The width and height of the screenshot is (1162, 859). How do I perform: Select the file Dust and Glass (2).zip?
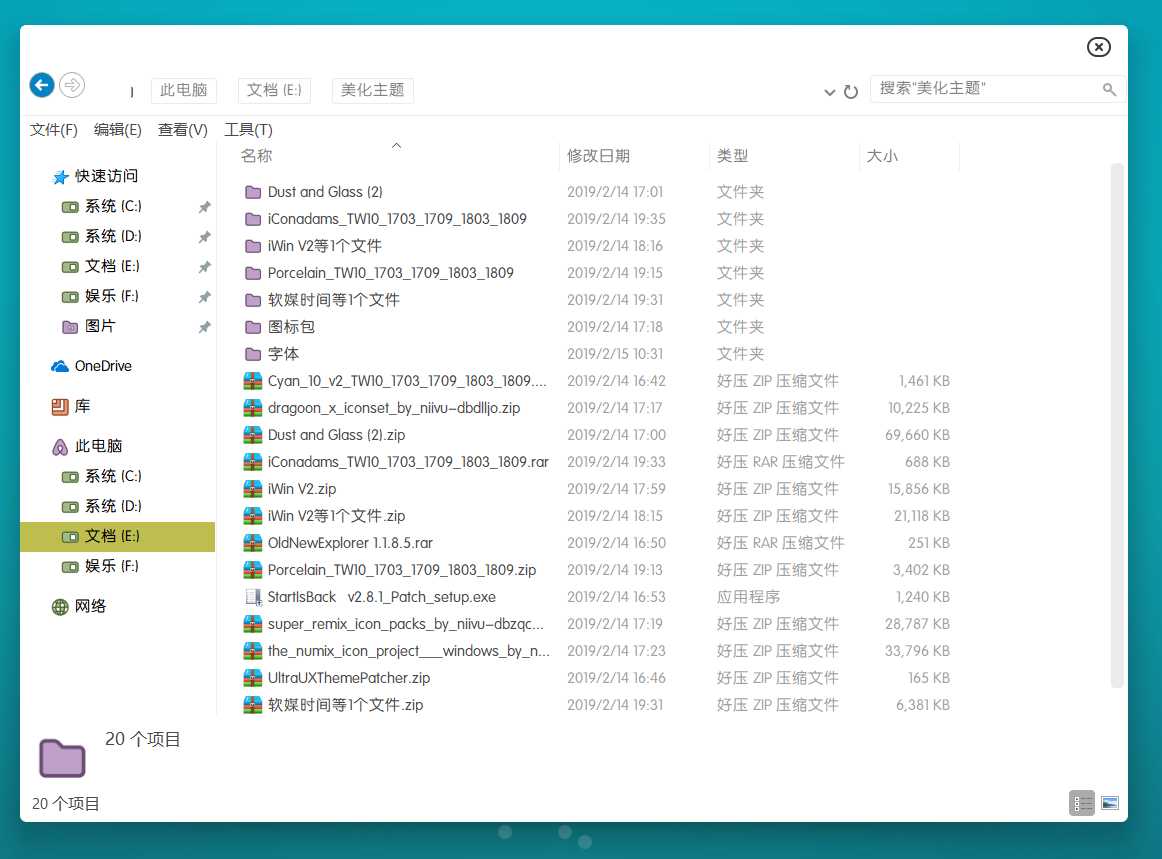tap(336, 434)
